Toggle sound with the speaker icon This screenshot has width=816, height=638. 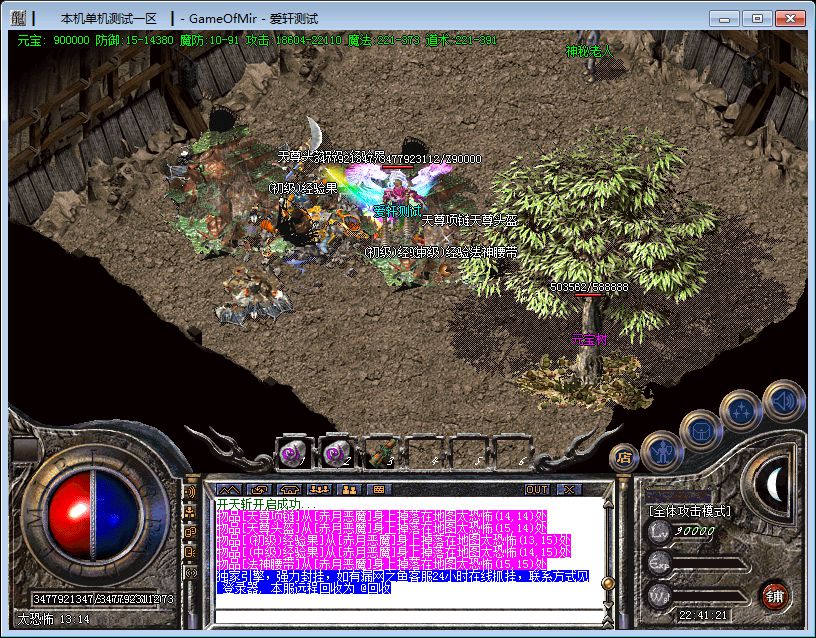coord(784,400)
